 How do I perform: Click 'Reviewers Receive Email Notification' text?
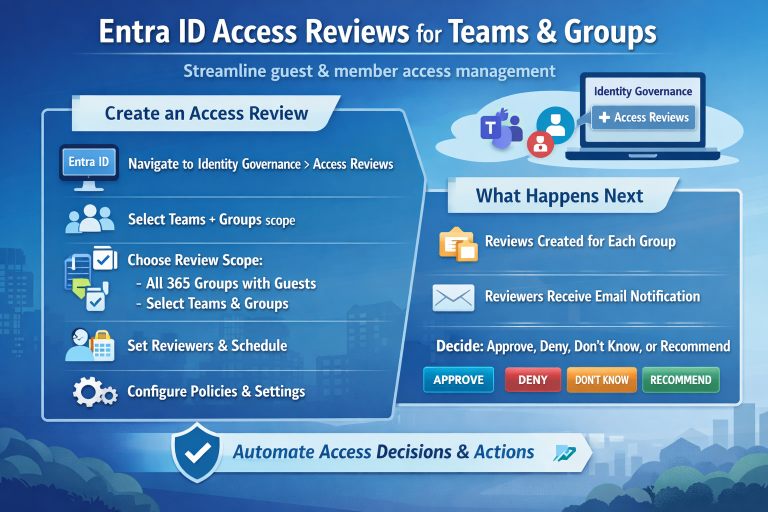593,296
